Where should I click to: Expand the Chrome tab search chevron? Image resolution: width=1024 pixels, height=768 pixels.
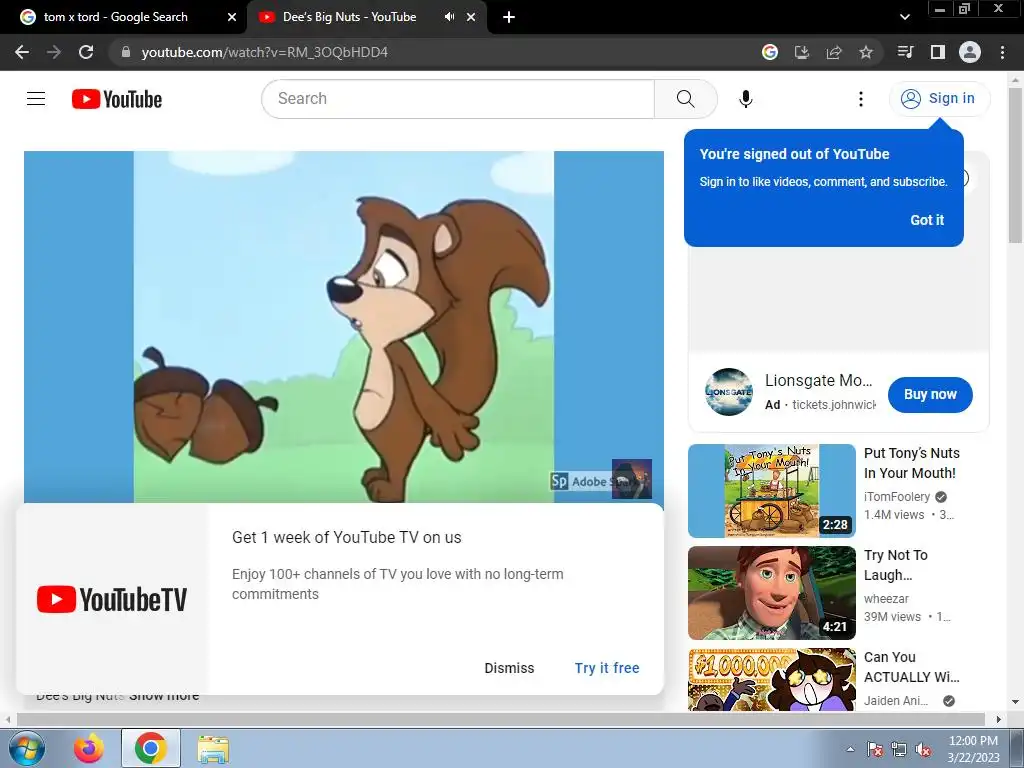tap(904, 17)
